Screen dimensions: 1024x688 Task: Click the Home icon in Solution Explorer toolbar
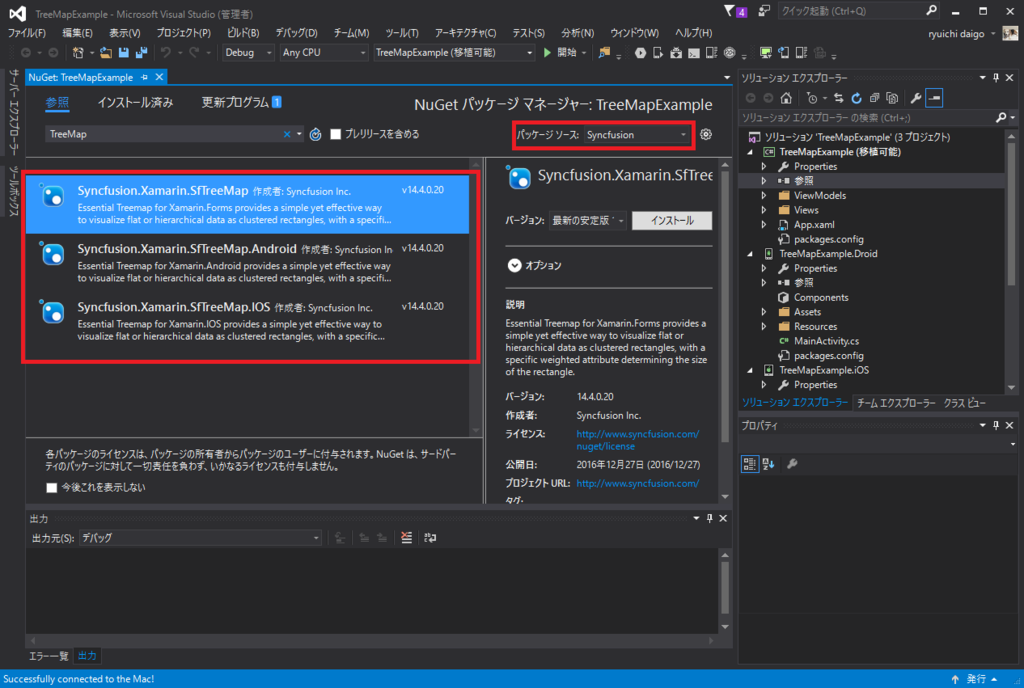[x=786, y=99]
